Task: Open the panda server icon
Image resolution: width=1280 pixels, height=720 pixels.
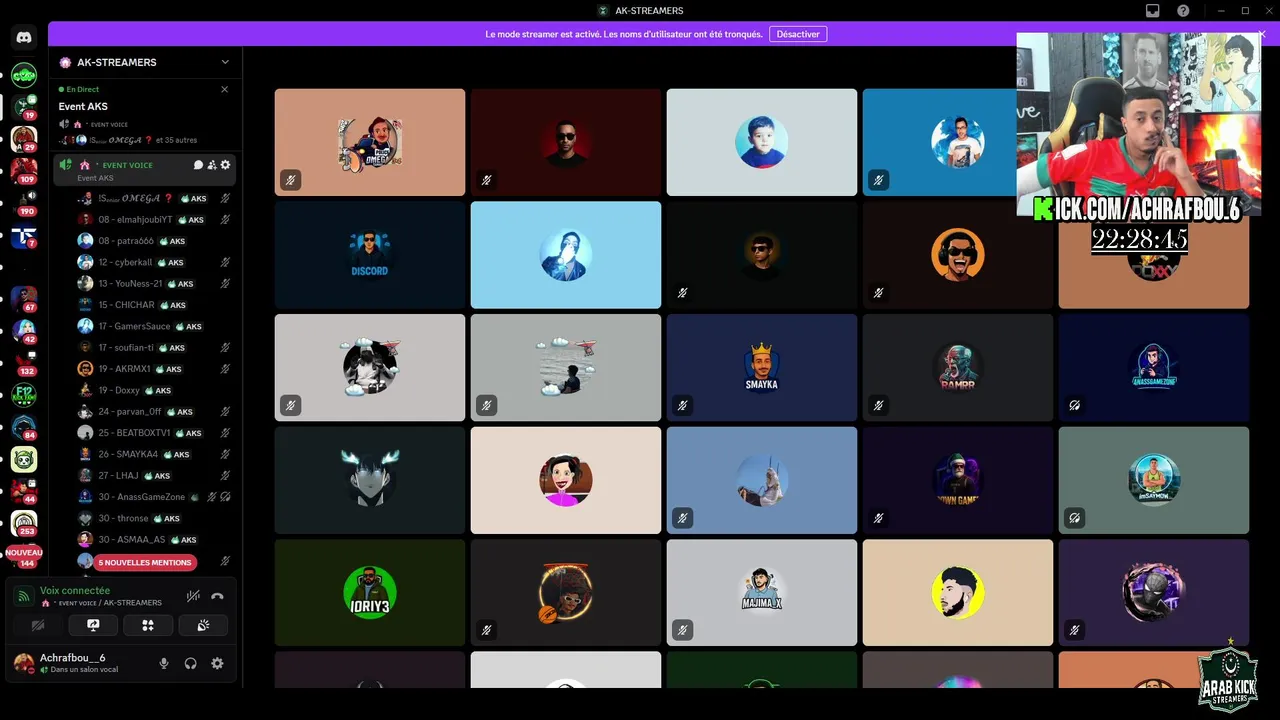Action: click(x=24, y=459)
